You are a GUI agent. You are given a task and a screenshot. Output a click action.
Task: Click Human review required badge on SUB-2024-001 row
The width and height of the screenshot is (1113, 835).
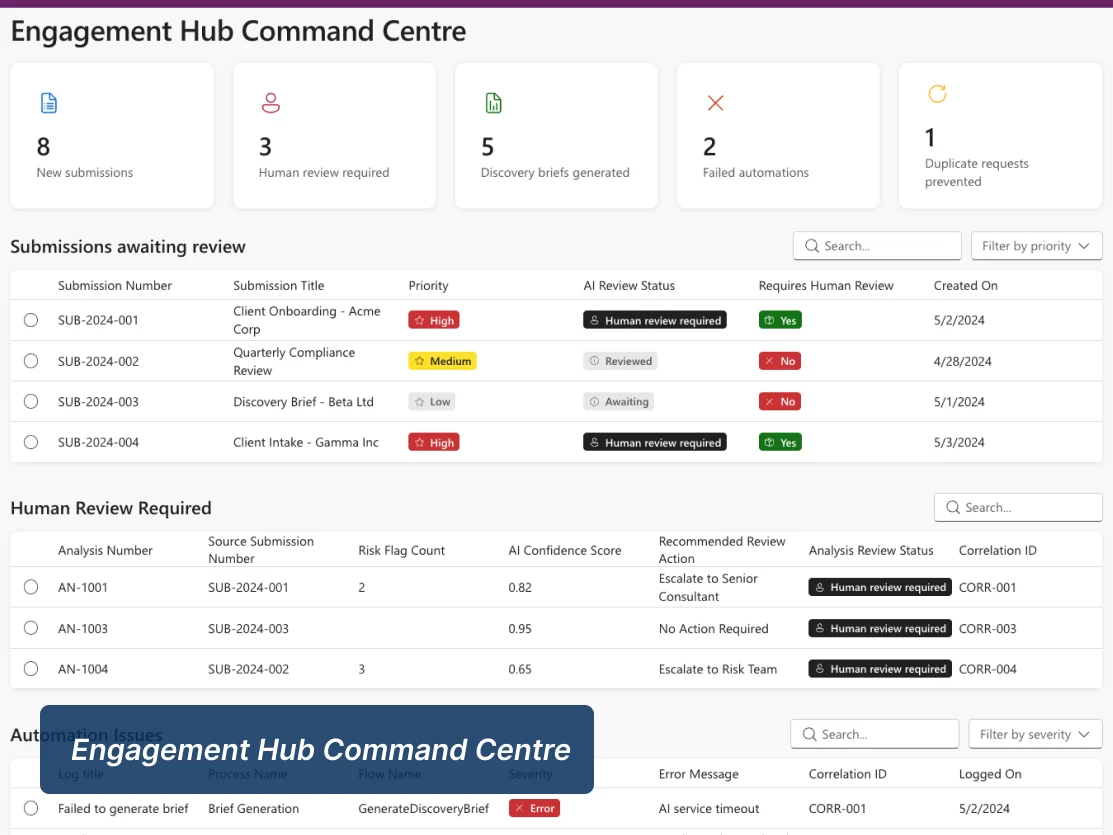point(654,320)
